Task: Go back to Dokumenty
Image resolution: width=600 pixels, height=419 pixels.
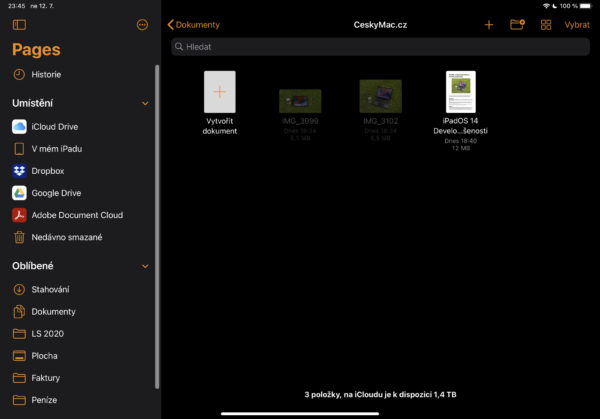Action: pos(194,25)
